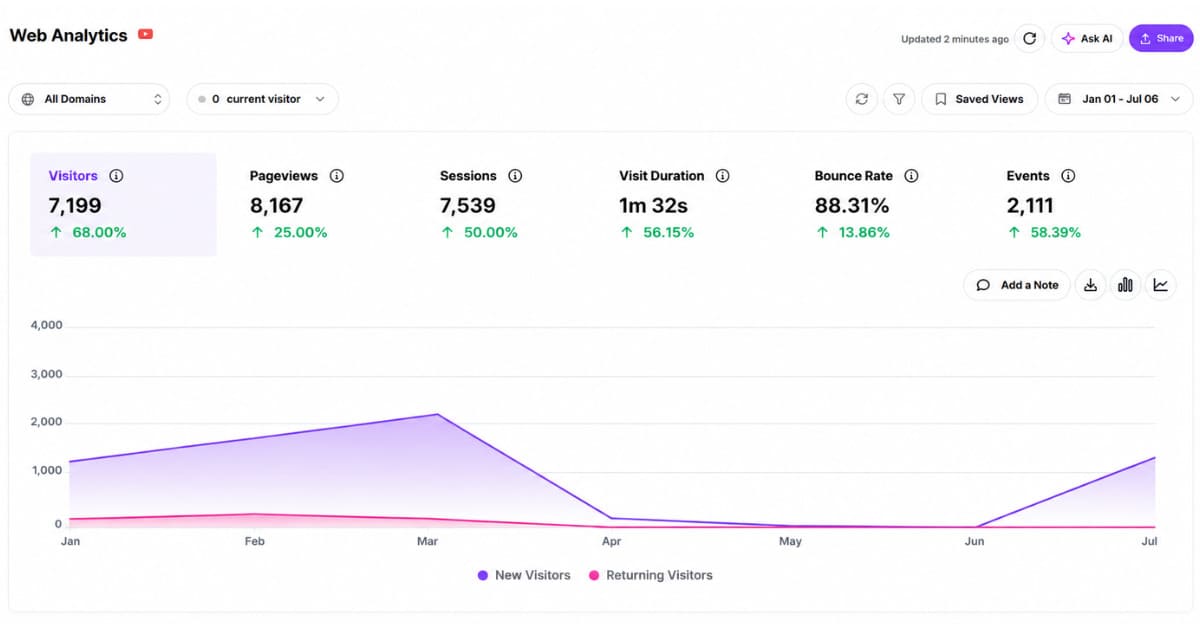Click the 68.00% visitors change
Screen dimensions: 1200x630
99,232
